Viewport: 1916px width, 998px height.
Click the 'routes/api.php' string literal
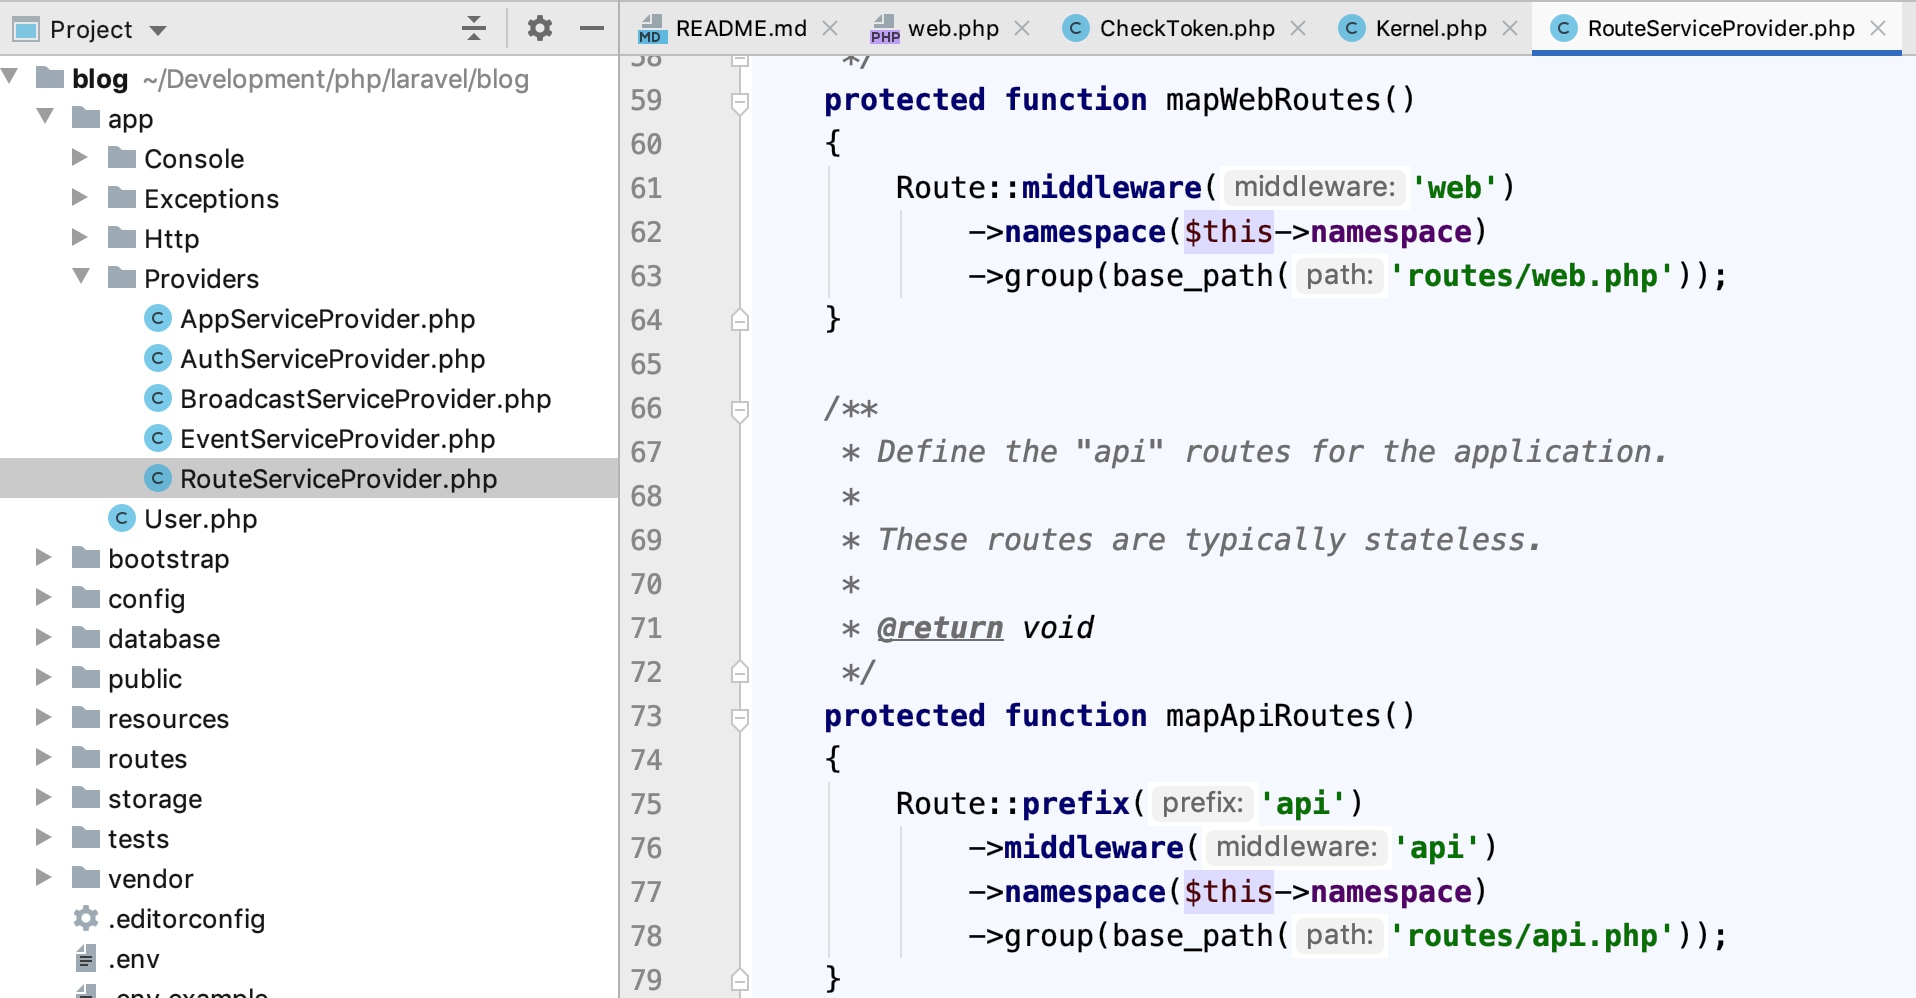(1531, 936)
